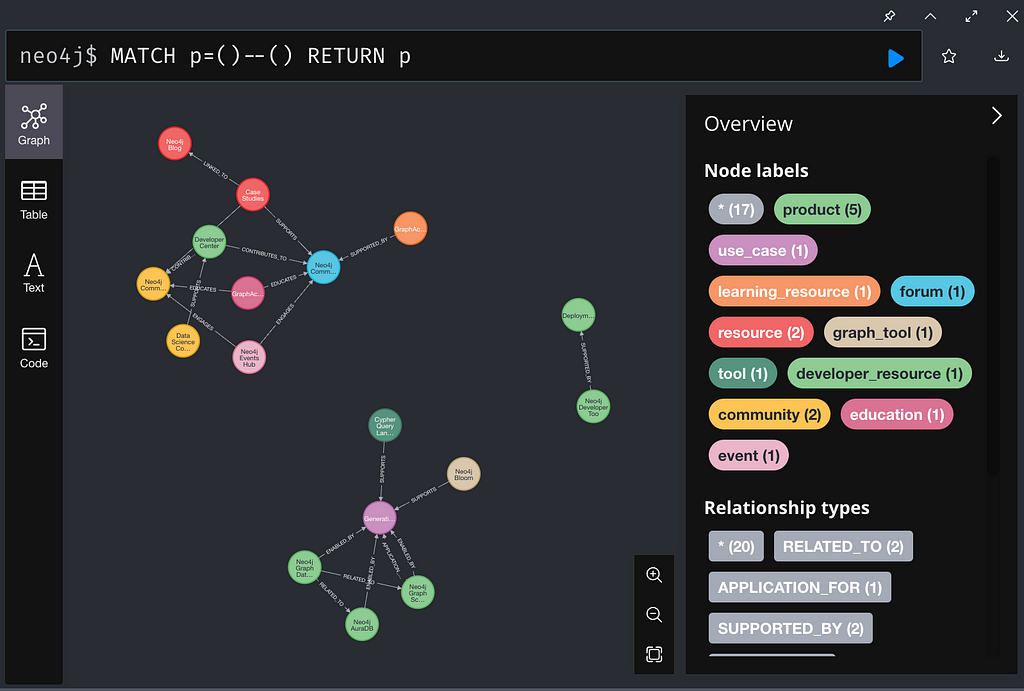Switch to Text view
The width and height of the screenshot is (1024, 691).
click(33, 274)
